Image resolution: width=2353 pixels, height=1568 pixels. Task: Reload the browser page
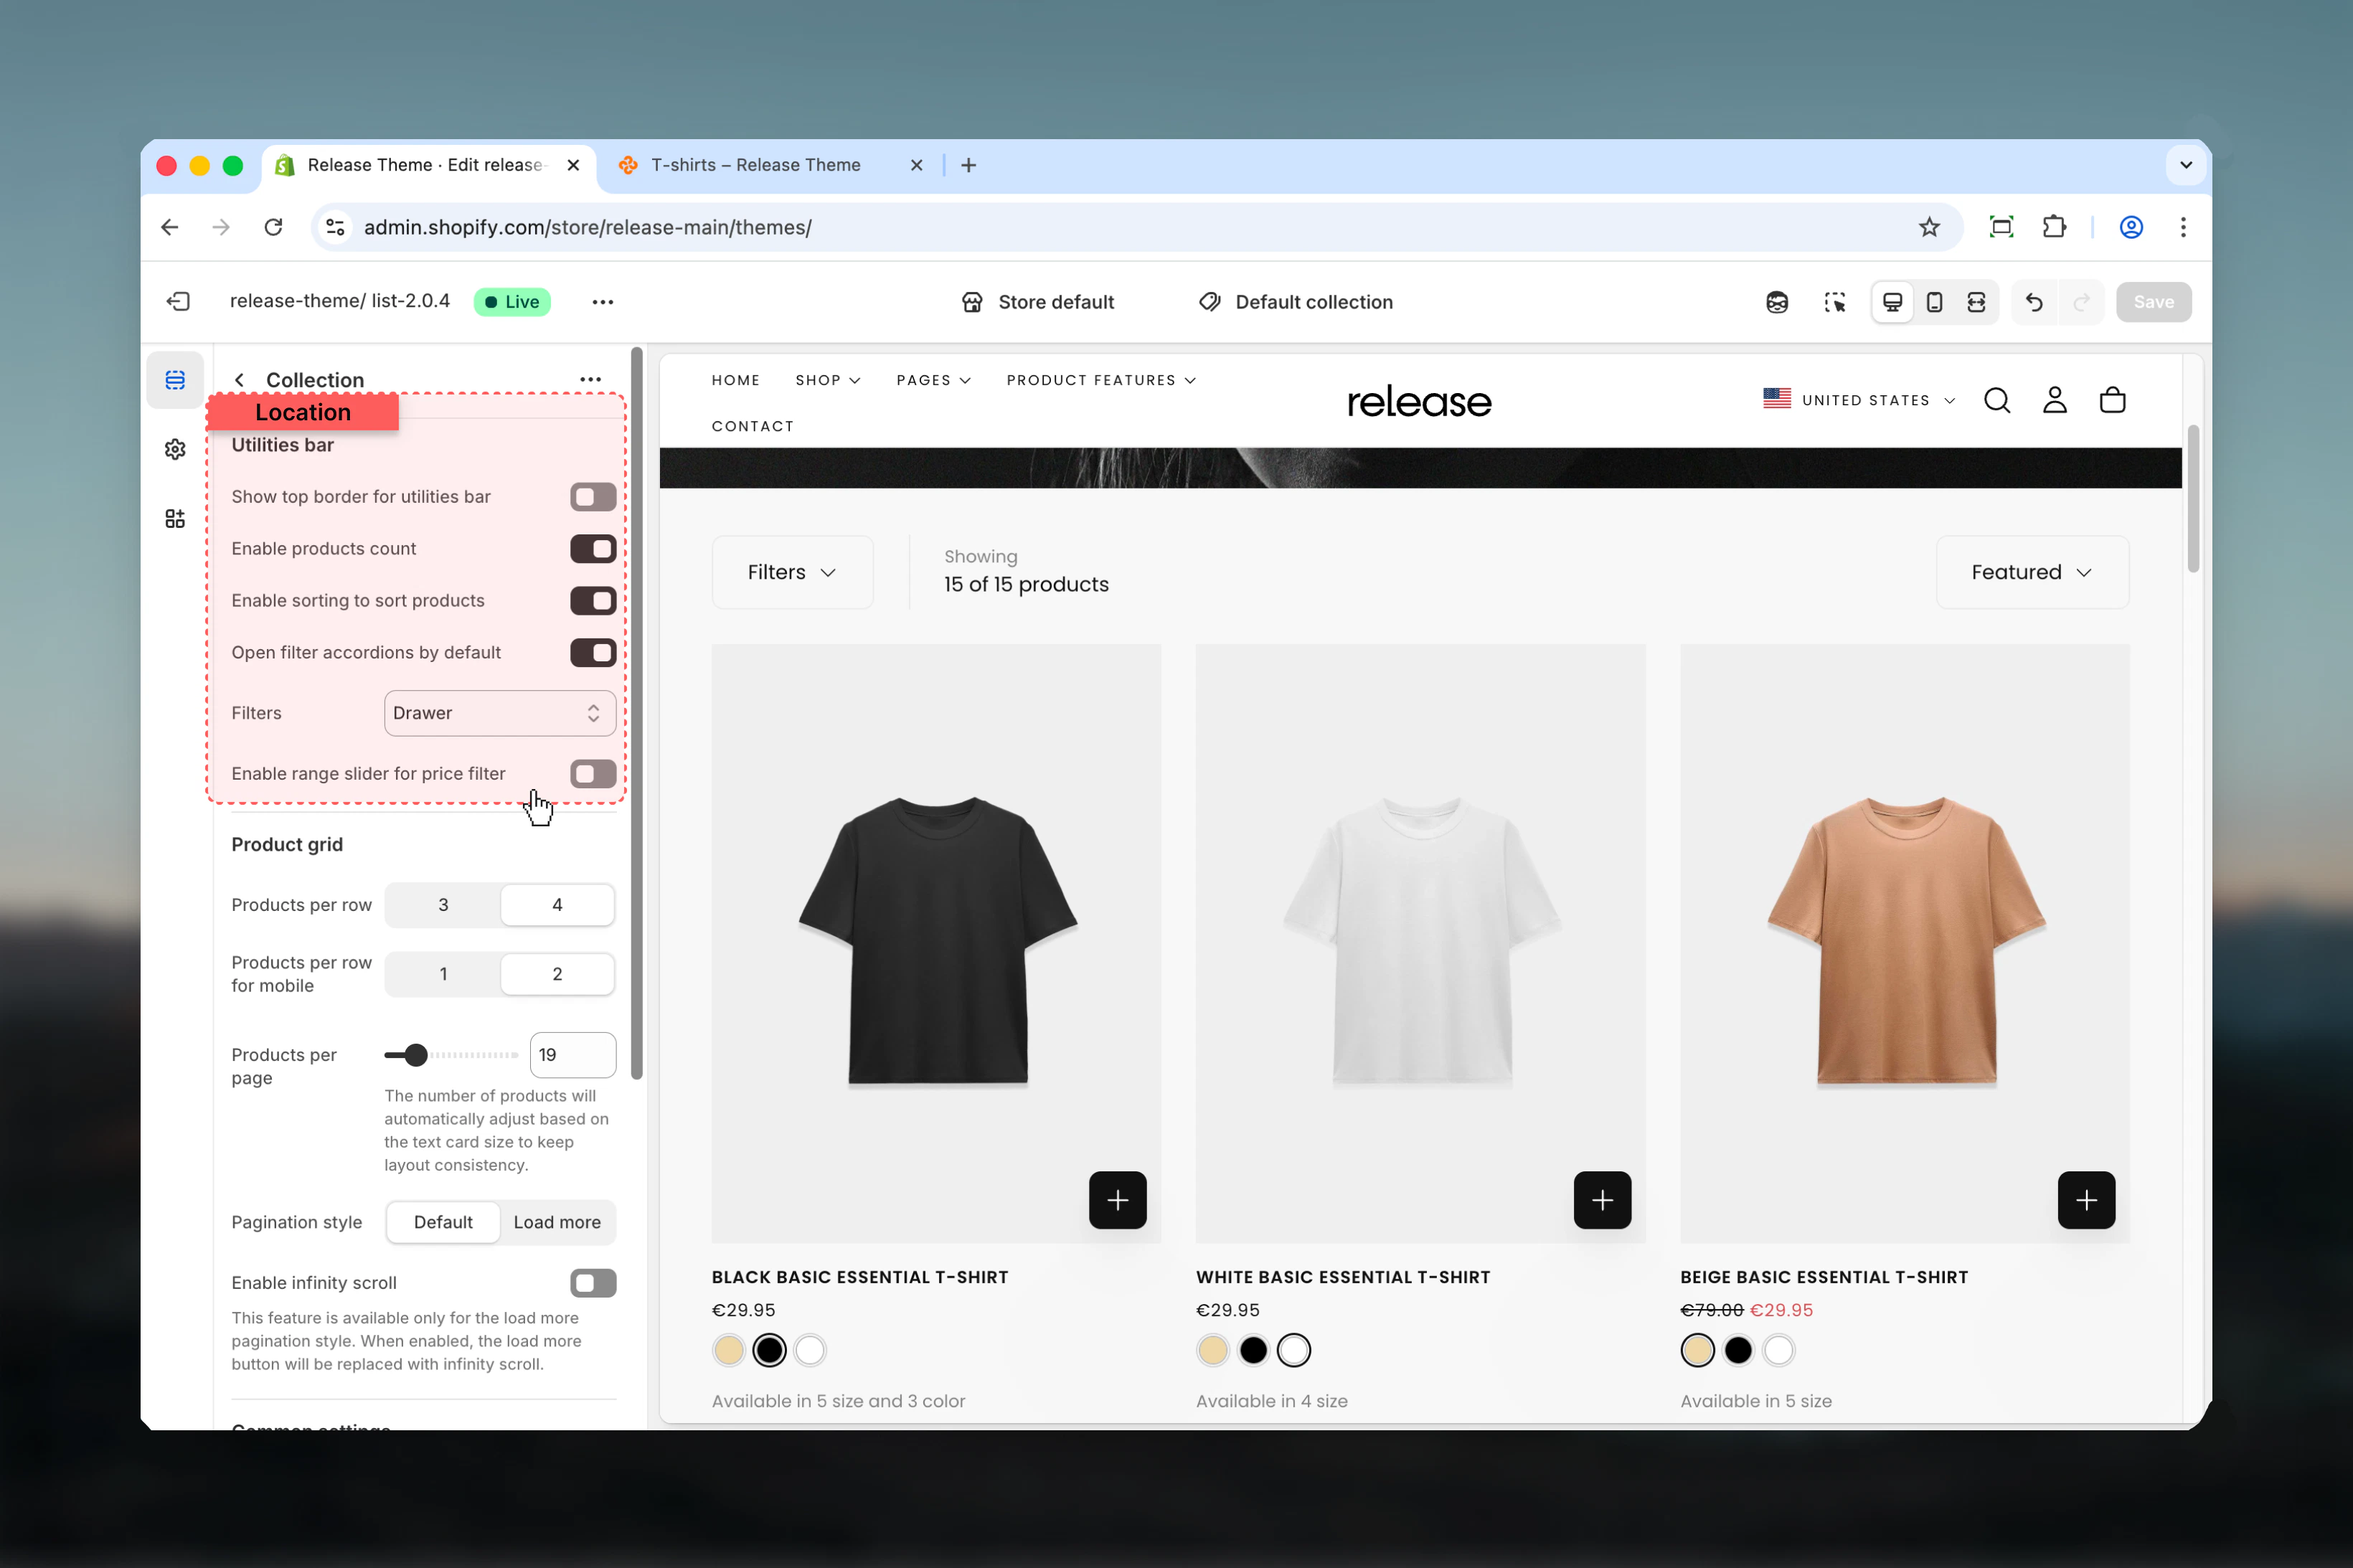coord(273,227)
